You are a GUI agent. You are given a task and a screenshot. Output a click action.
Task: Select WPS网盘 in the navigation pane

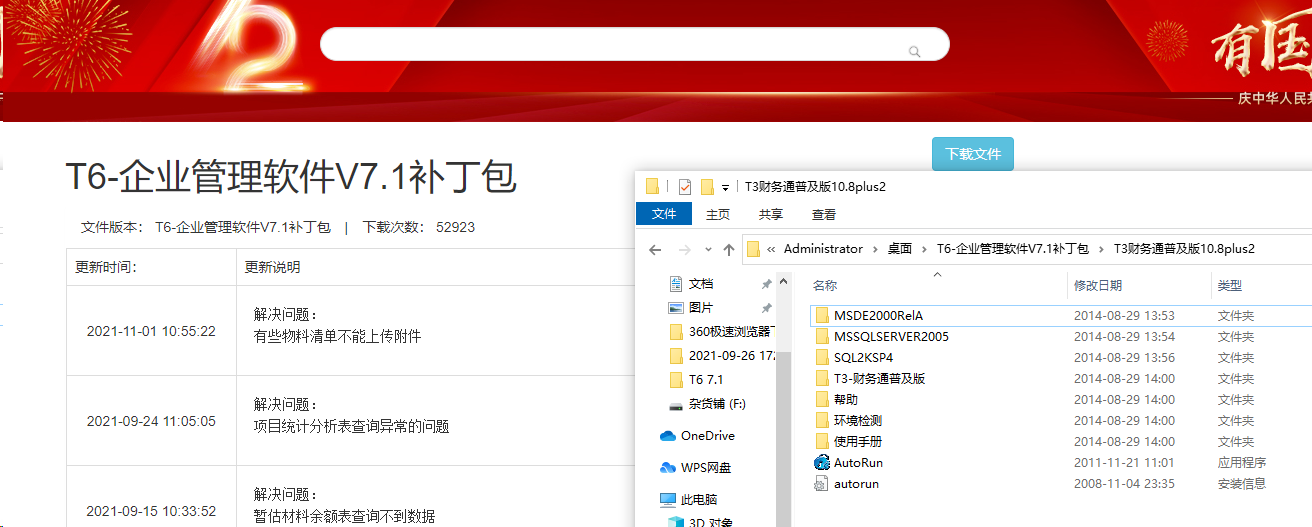point(706,468)
